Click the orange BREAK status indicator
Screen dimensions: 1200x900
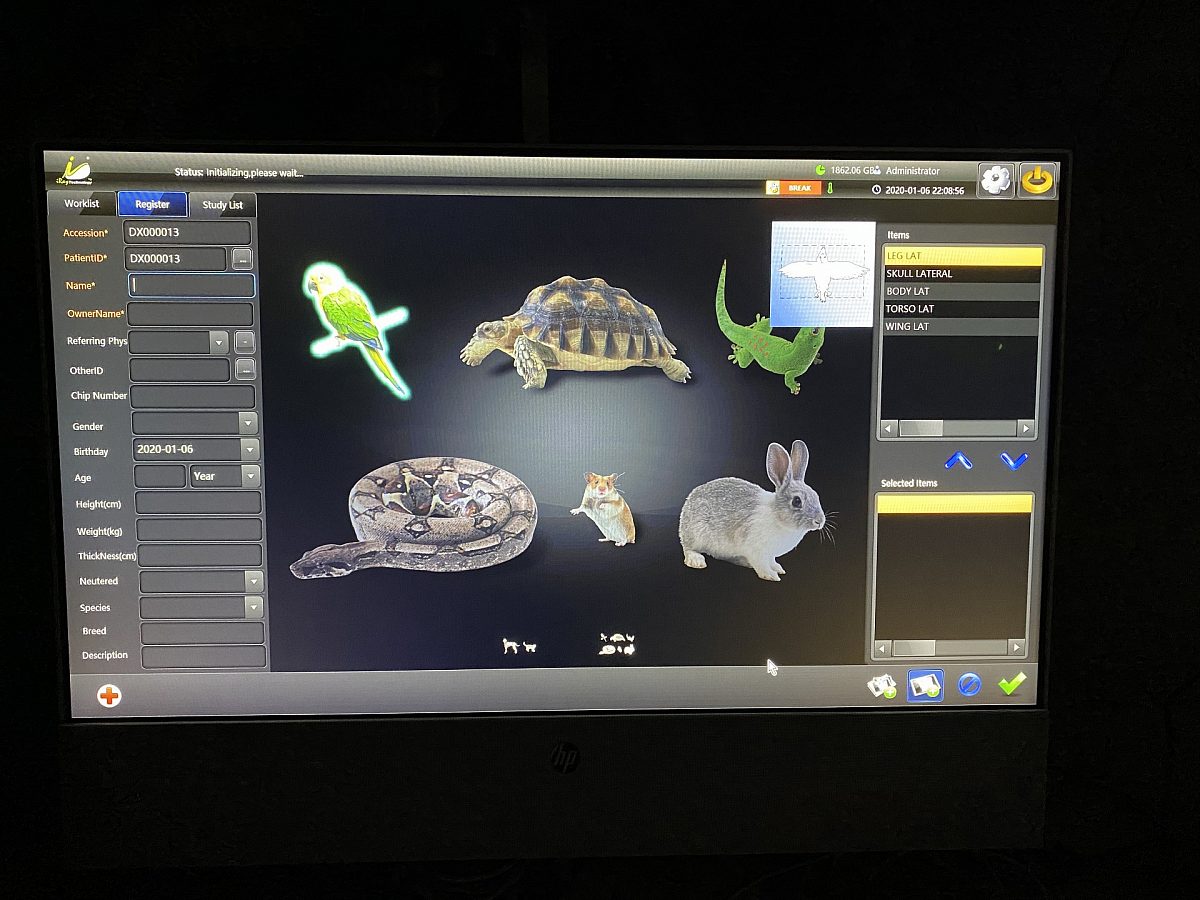[793, 188]
